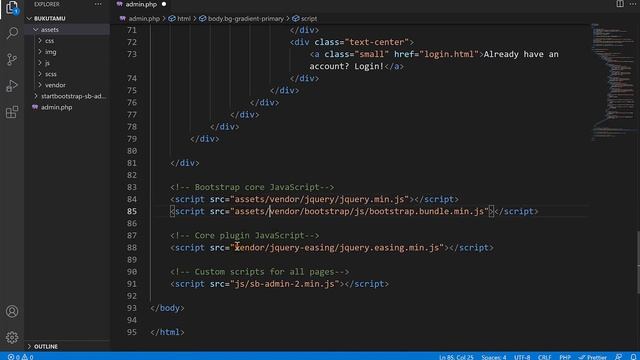640x360 pixels.
Task: Click bootstrap.bundle.min.js source on line 85
Action: 360,211
